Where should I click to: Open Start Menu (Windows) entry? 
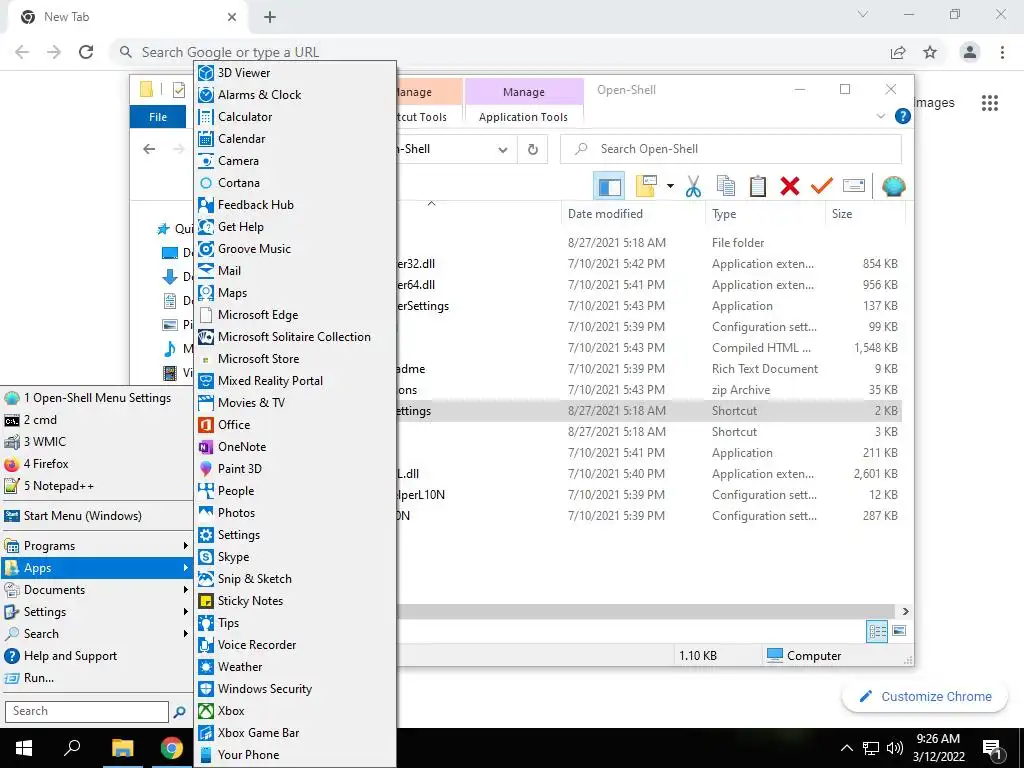96,516
